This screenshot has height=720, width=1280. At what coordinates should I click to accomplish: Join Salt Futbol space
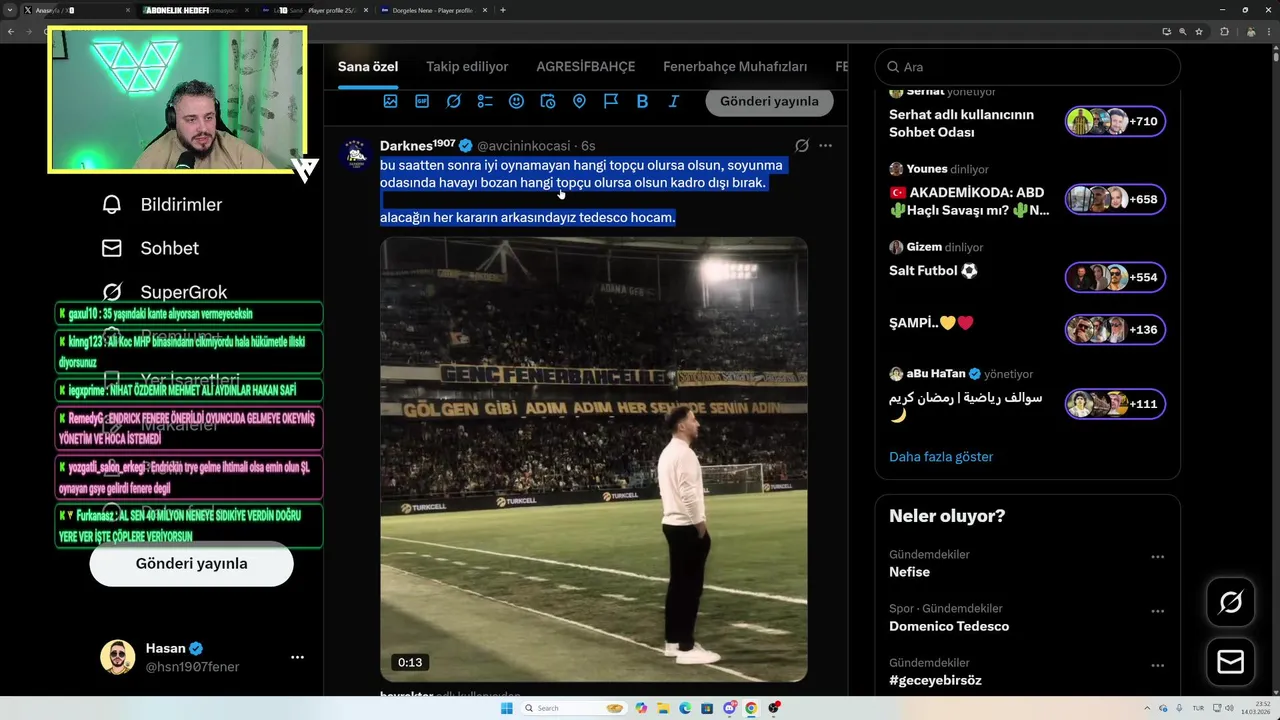pos(933,270)
